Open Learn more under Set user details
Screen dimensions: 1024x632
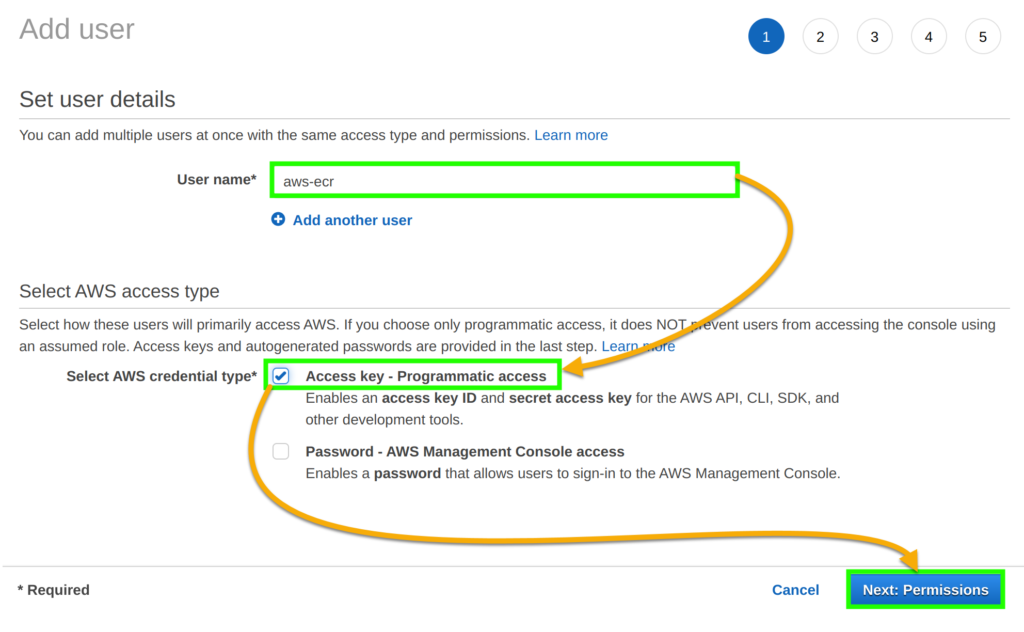[571, 134]
